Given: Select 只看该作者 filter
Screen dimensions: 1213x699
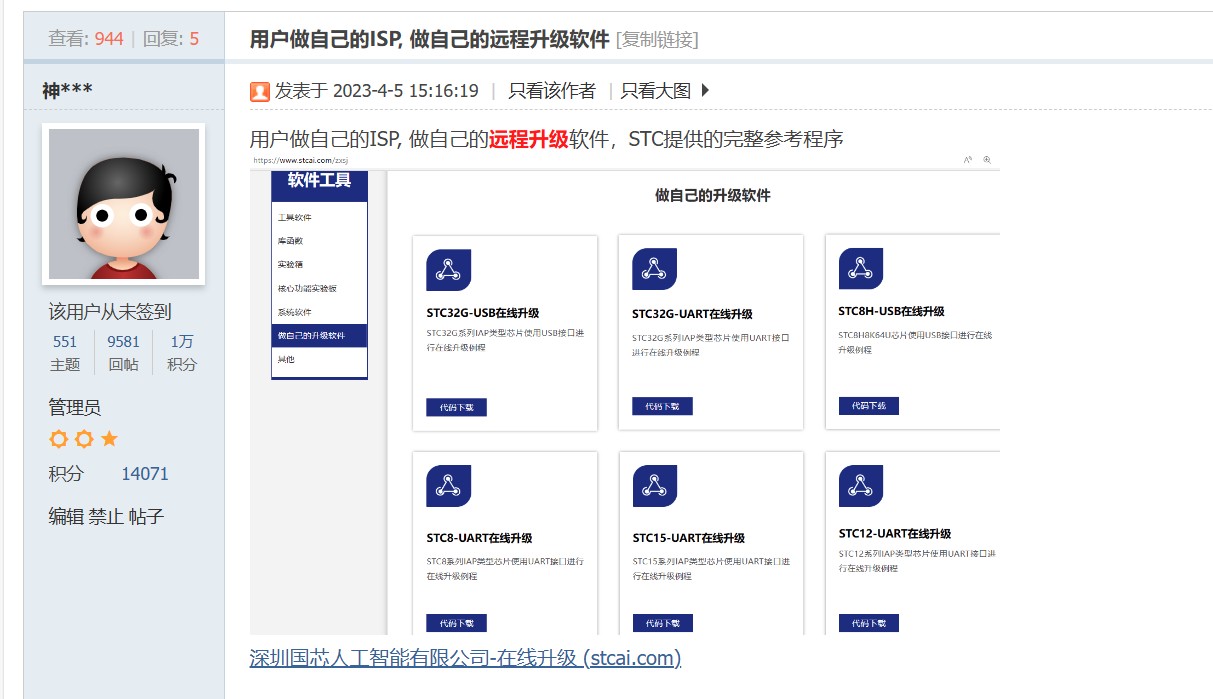Looking at the screenshot, I should pyautogui.click(x=552, y=91).
